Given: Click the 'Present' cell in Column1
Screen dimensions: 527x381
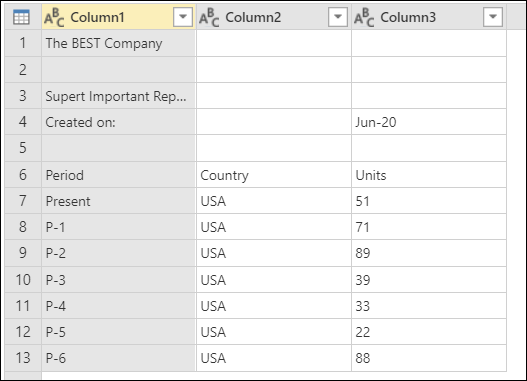Looking at the screenshot, I should tap(119, 201).
